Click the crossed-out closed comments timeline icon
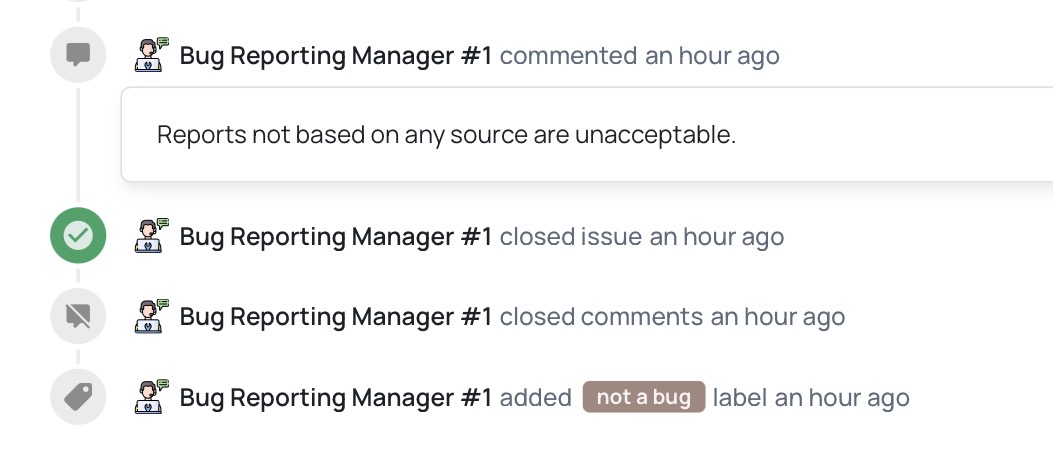 pos(78,317)
